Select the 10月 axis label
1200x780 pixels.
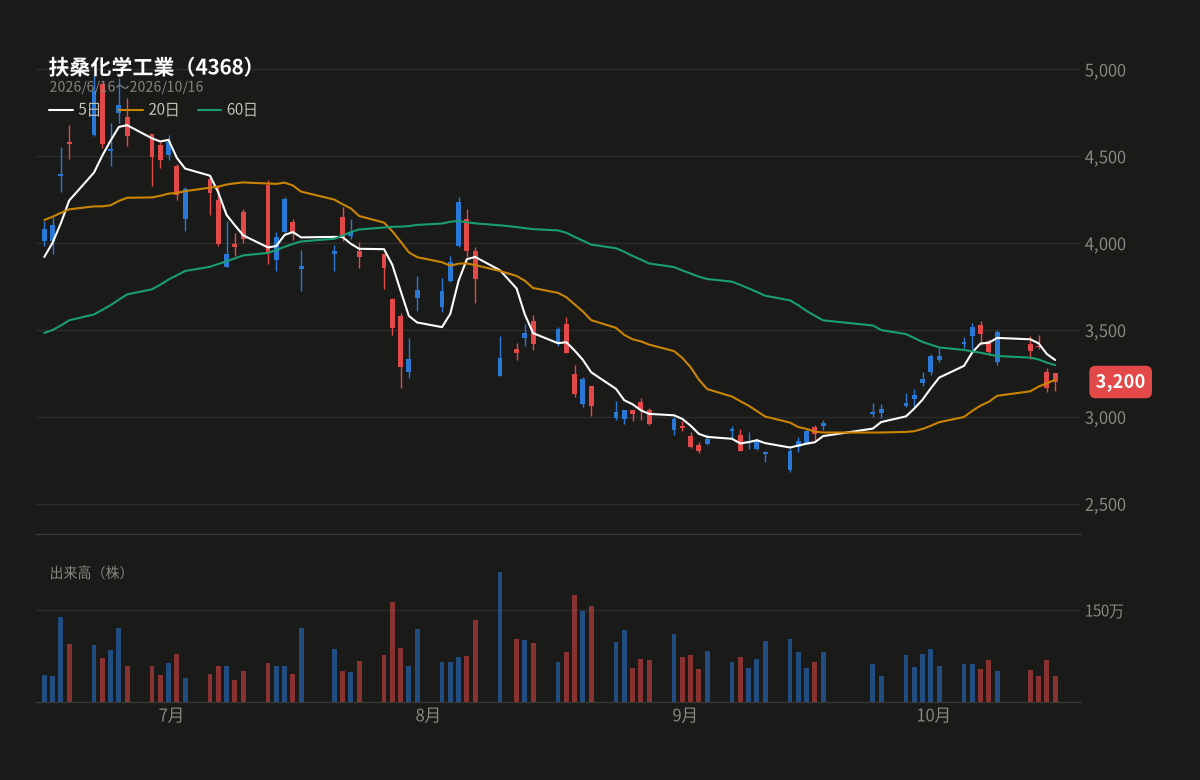(x=933, y=715)
